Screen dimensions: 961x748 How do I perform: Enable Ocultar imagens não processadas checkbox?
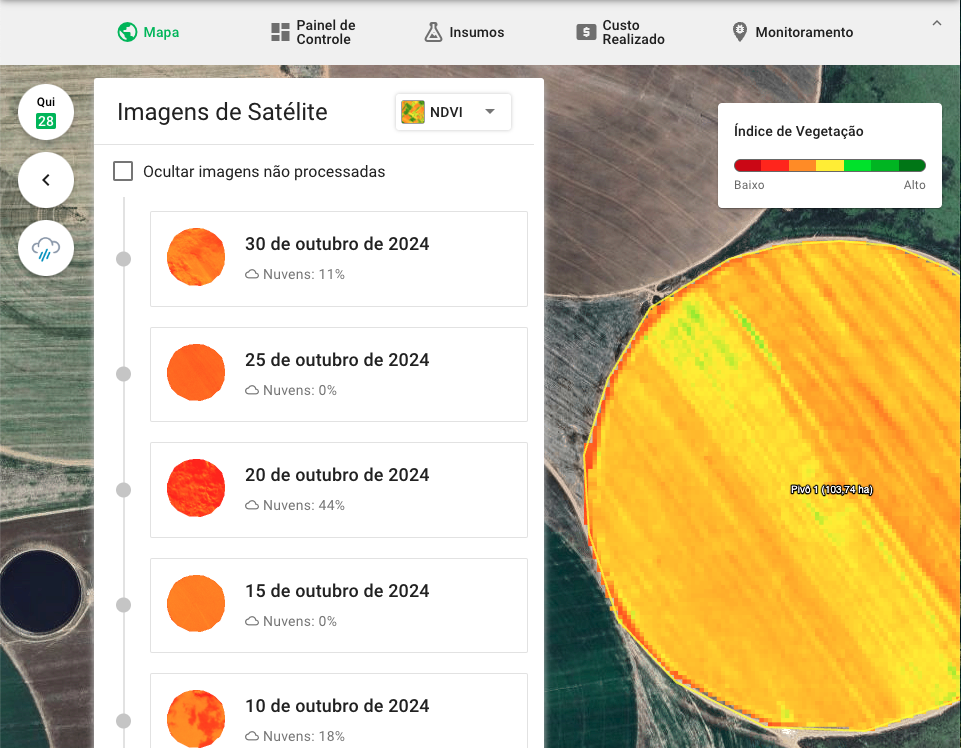(123, 171)
